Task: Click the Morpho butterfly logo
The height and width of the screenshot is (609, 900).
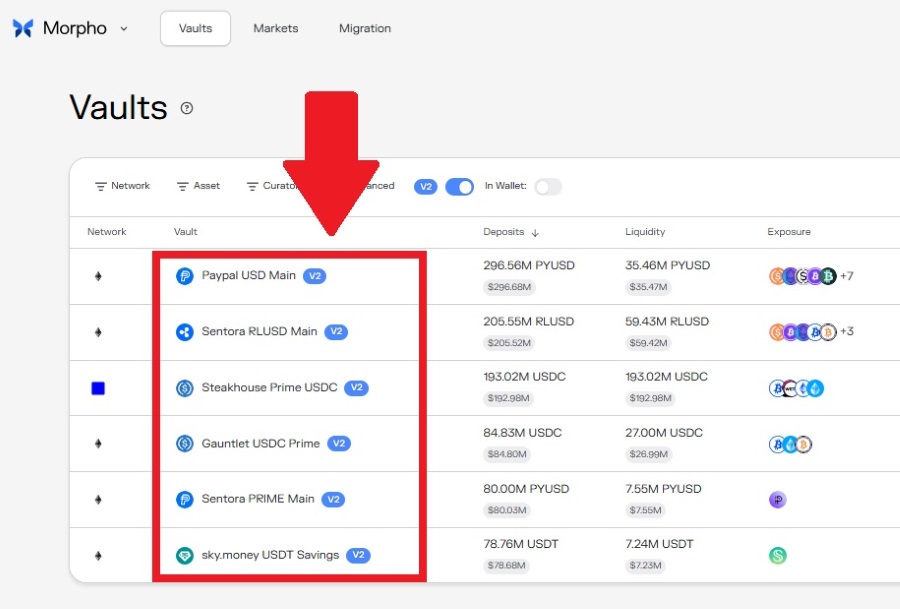Action: [x=23, y=28]
